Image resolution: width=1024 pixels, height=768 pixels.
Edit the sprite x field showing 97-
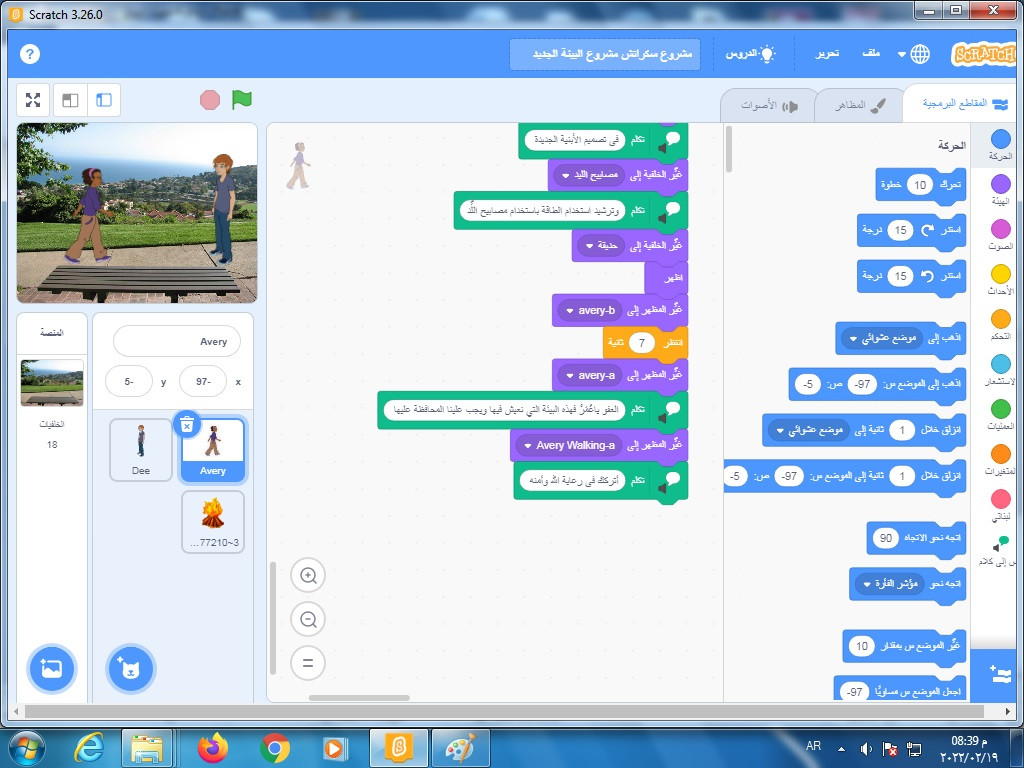[x=203, y=381]
